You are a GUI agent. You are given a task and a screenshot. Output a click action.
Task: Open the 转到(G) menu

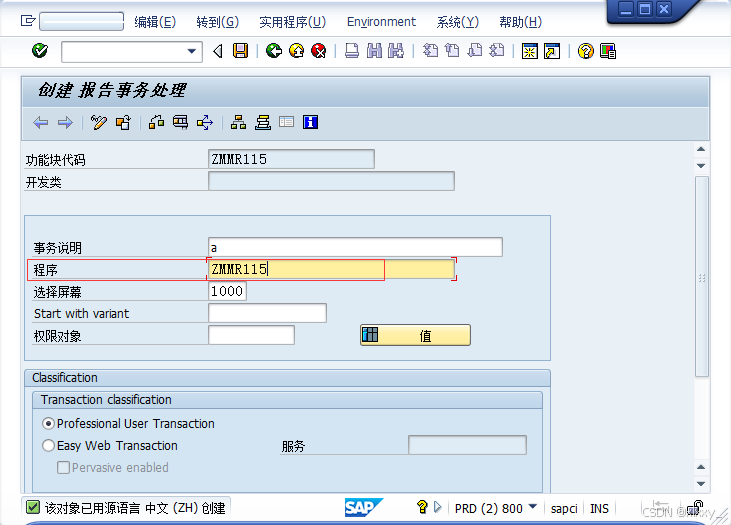click(217, 22)
